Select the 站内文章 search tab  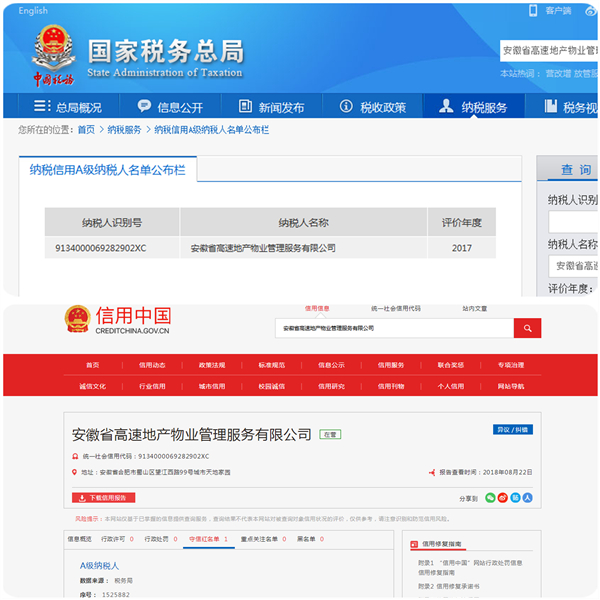[x=474, y=308]
